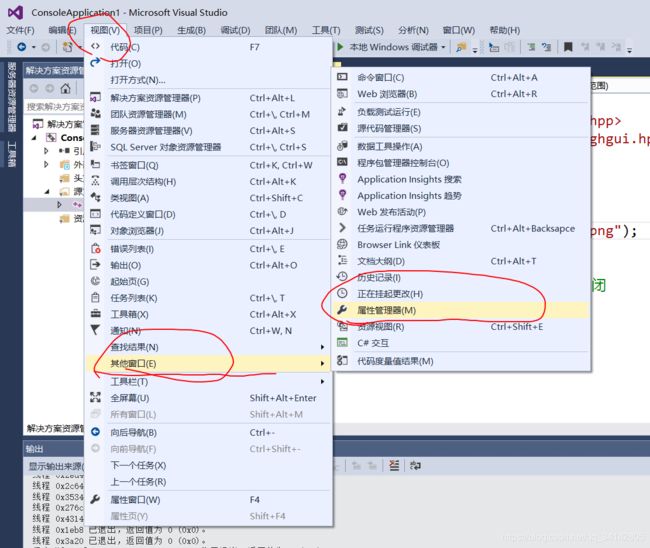Screen dimensions: 650x548
Task: Click 起始页(G) icon
Action: [x=95, y=281]
